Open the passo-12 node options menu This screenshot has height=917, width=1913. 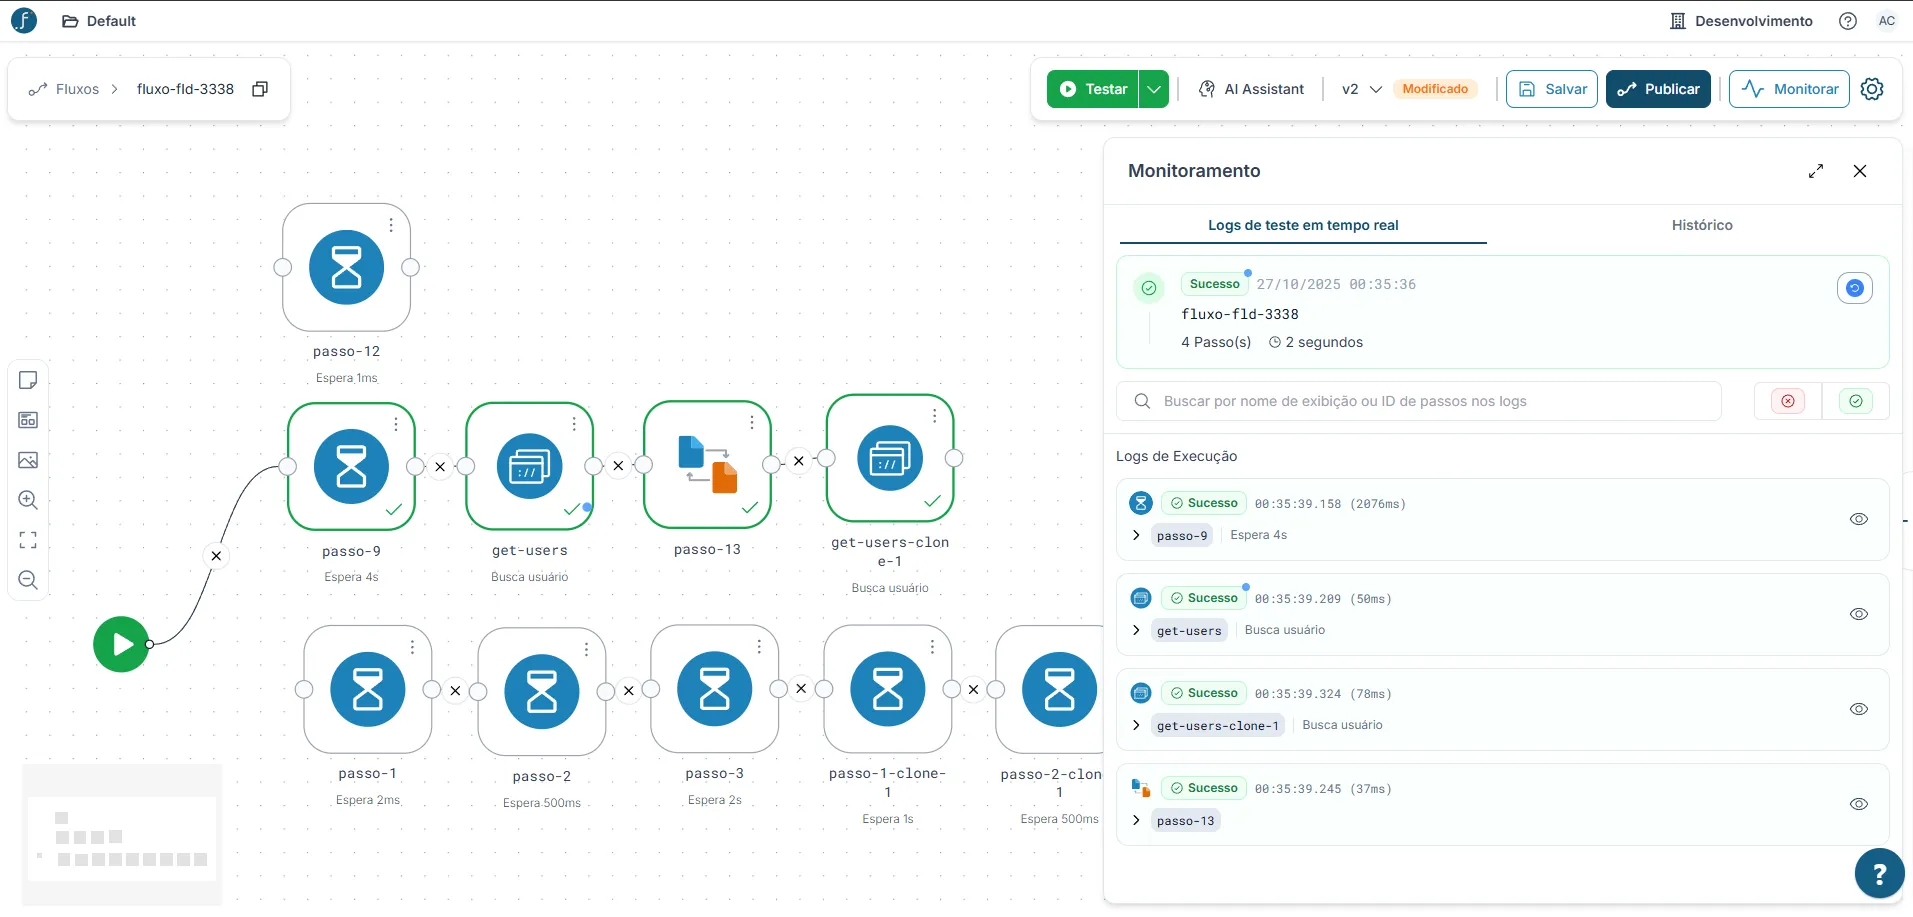click(391, 225)
